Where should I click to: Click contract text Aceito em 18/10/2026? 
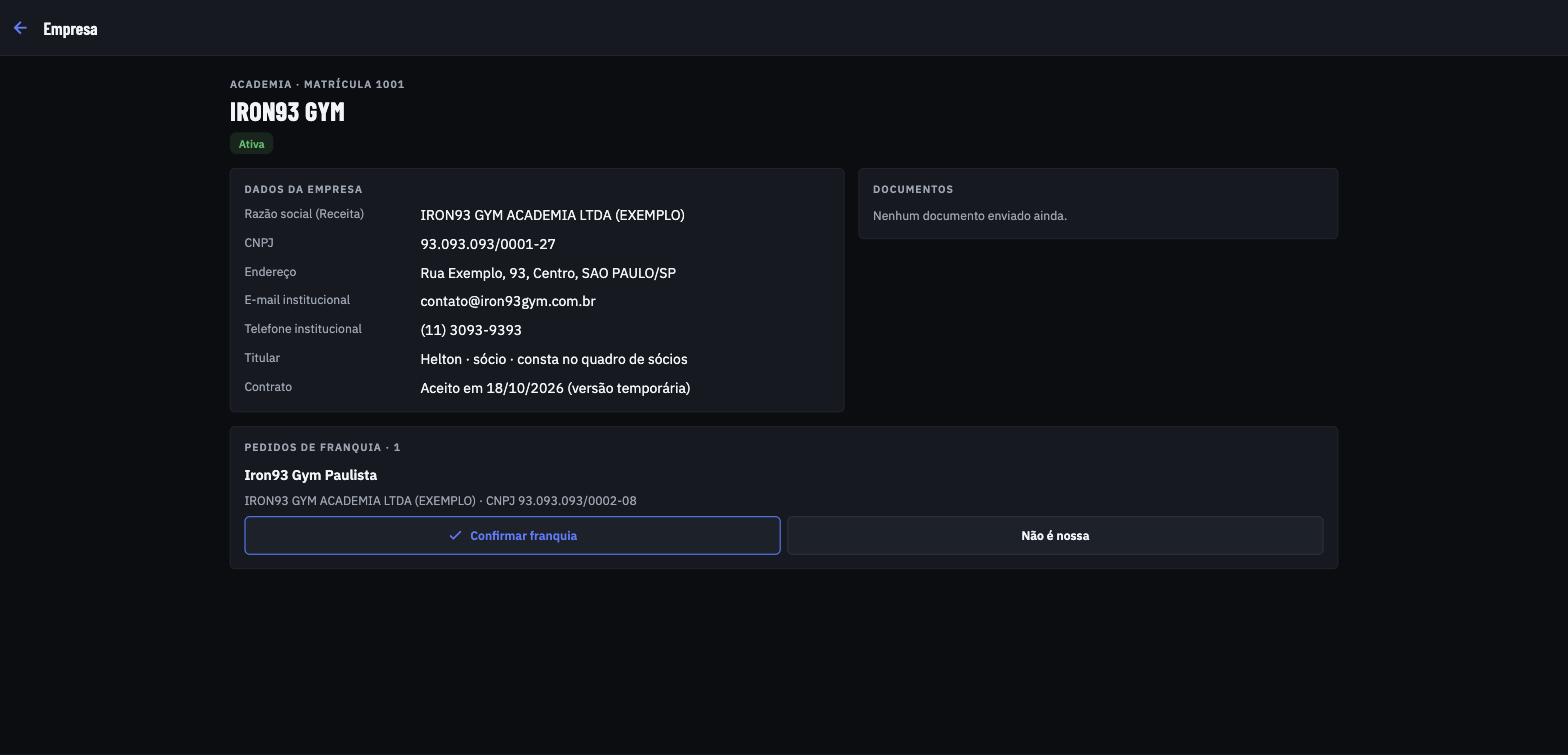[x=555, y=388]
